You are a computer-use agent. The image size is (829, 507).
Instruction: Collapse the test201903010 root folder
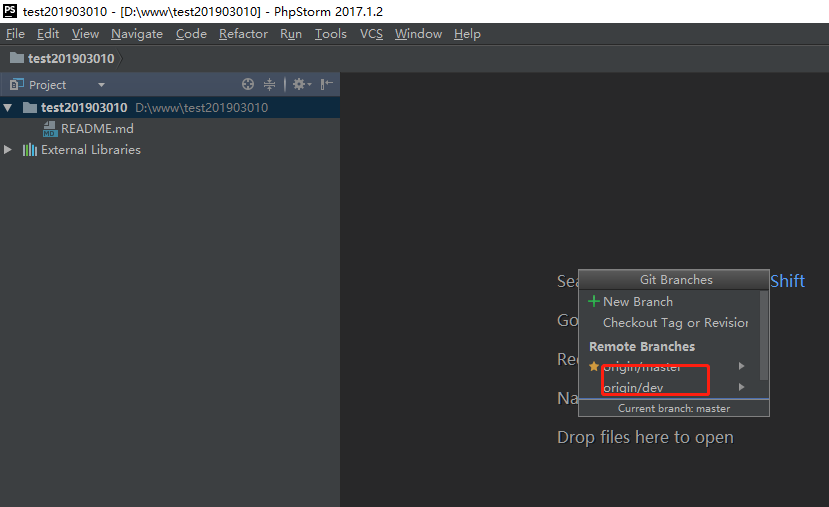[8, 108]
